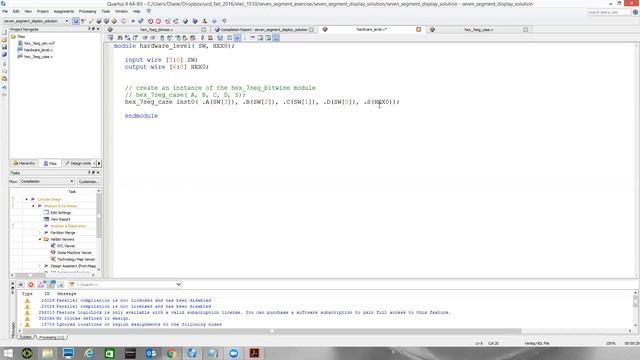Viewport: 640px width, 360px height.
Task: Click the Pin Planner icon beside project dropdown
Action: tap(76, 21)
